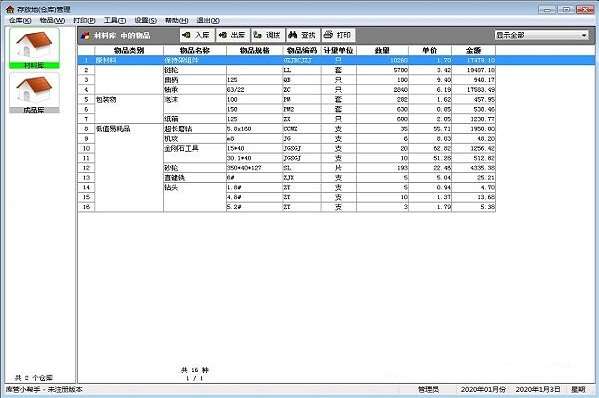Select row 8 低值易耗品 in the table
This screenshot has height=398, width=599.
[287, 129]
